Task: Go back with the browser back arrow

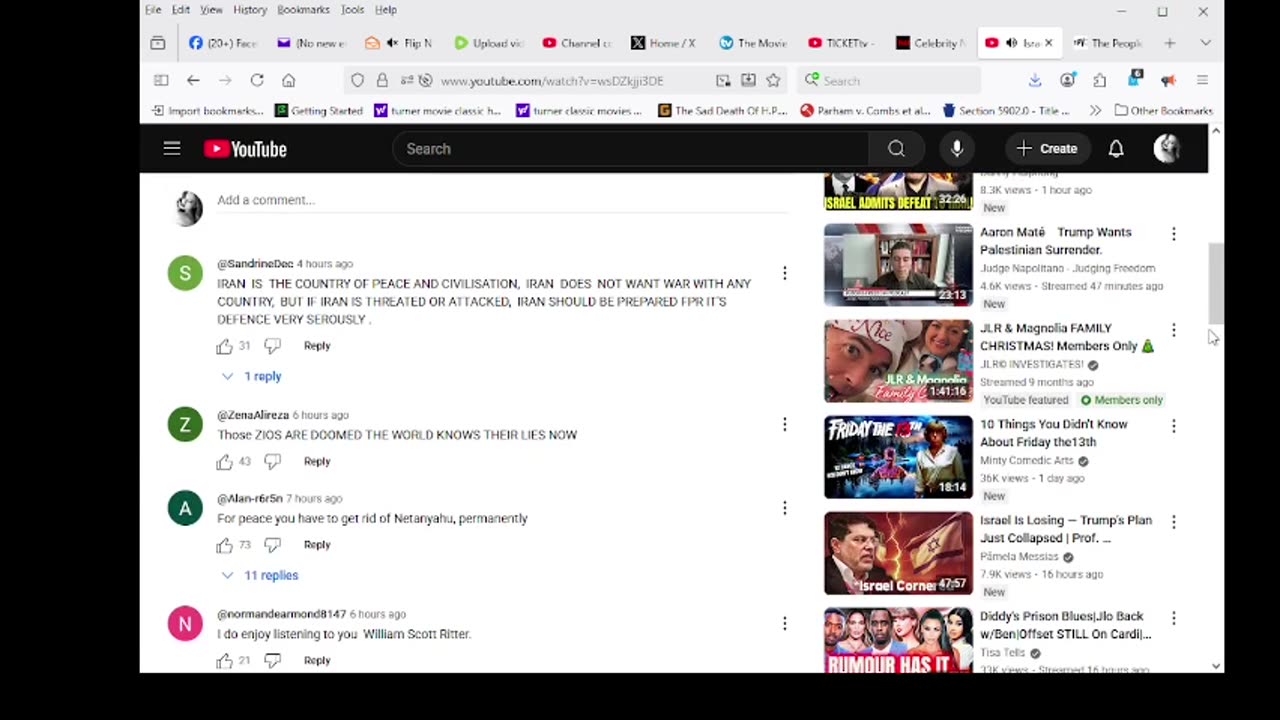Action: point(193,81)
